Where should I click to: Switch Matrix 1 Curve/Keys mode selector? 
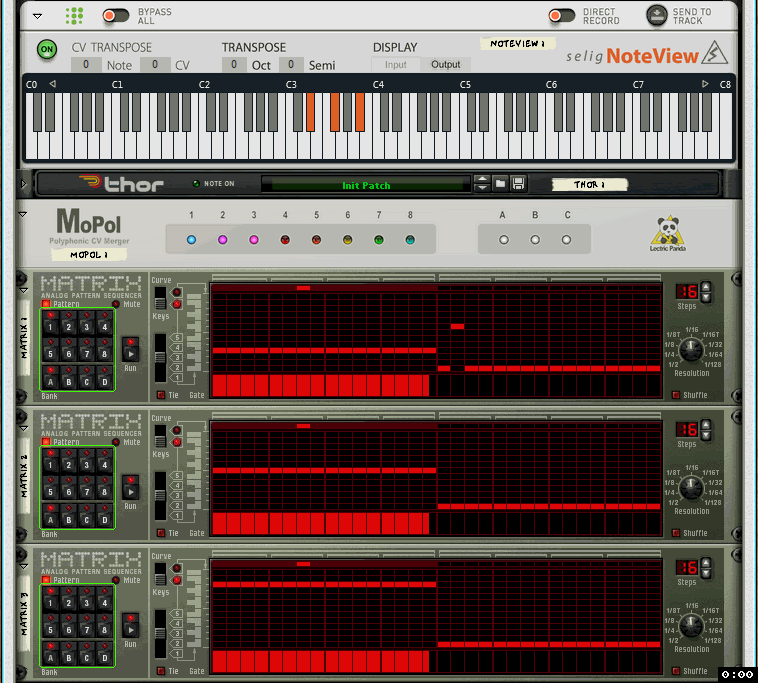[160, 298]
